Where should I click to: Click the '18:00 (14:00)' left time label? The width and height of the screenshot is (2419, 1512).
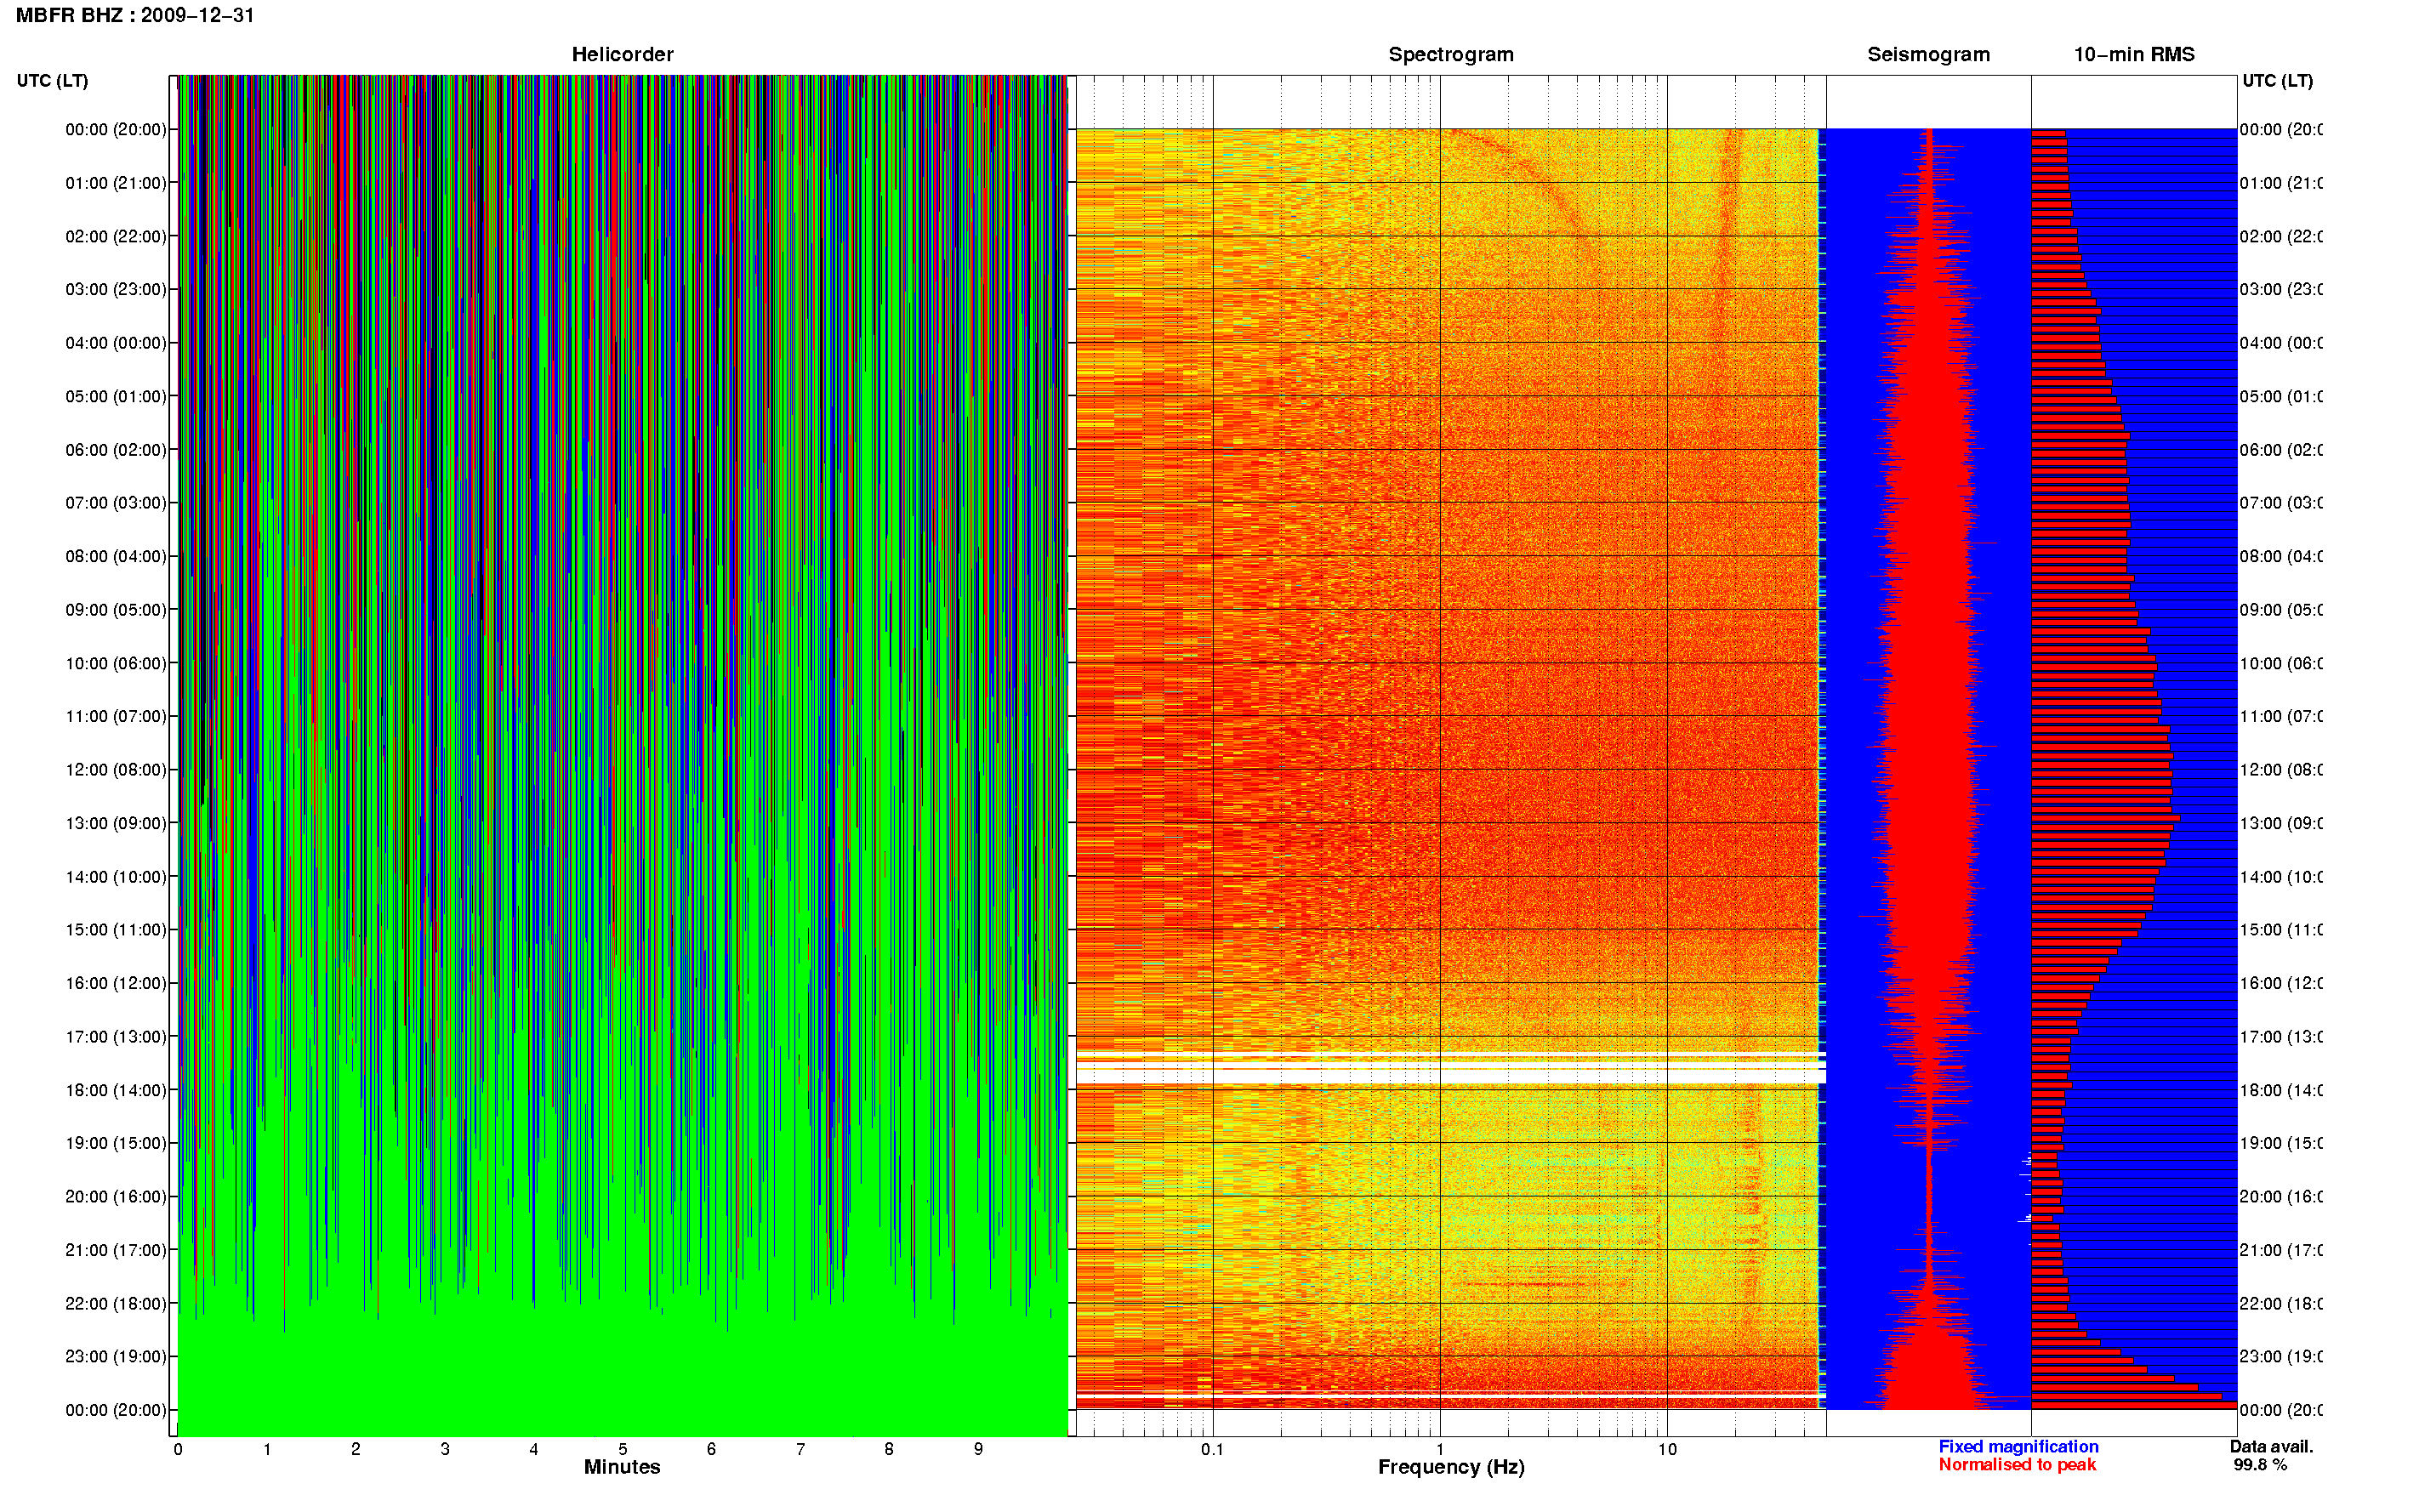coord(116,1090)
